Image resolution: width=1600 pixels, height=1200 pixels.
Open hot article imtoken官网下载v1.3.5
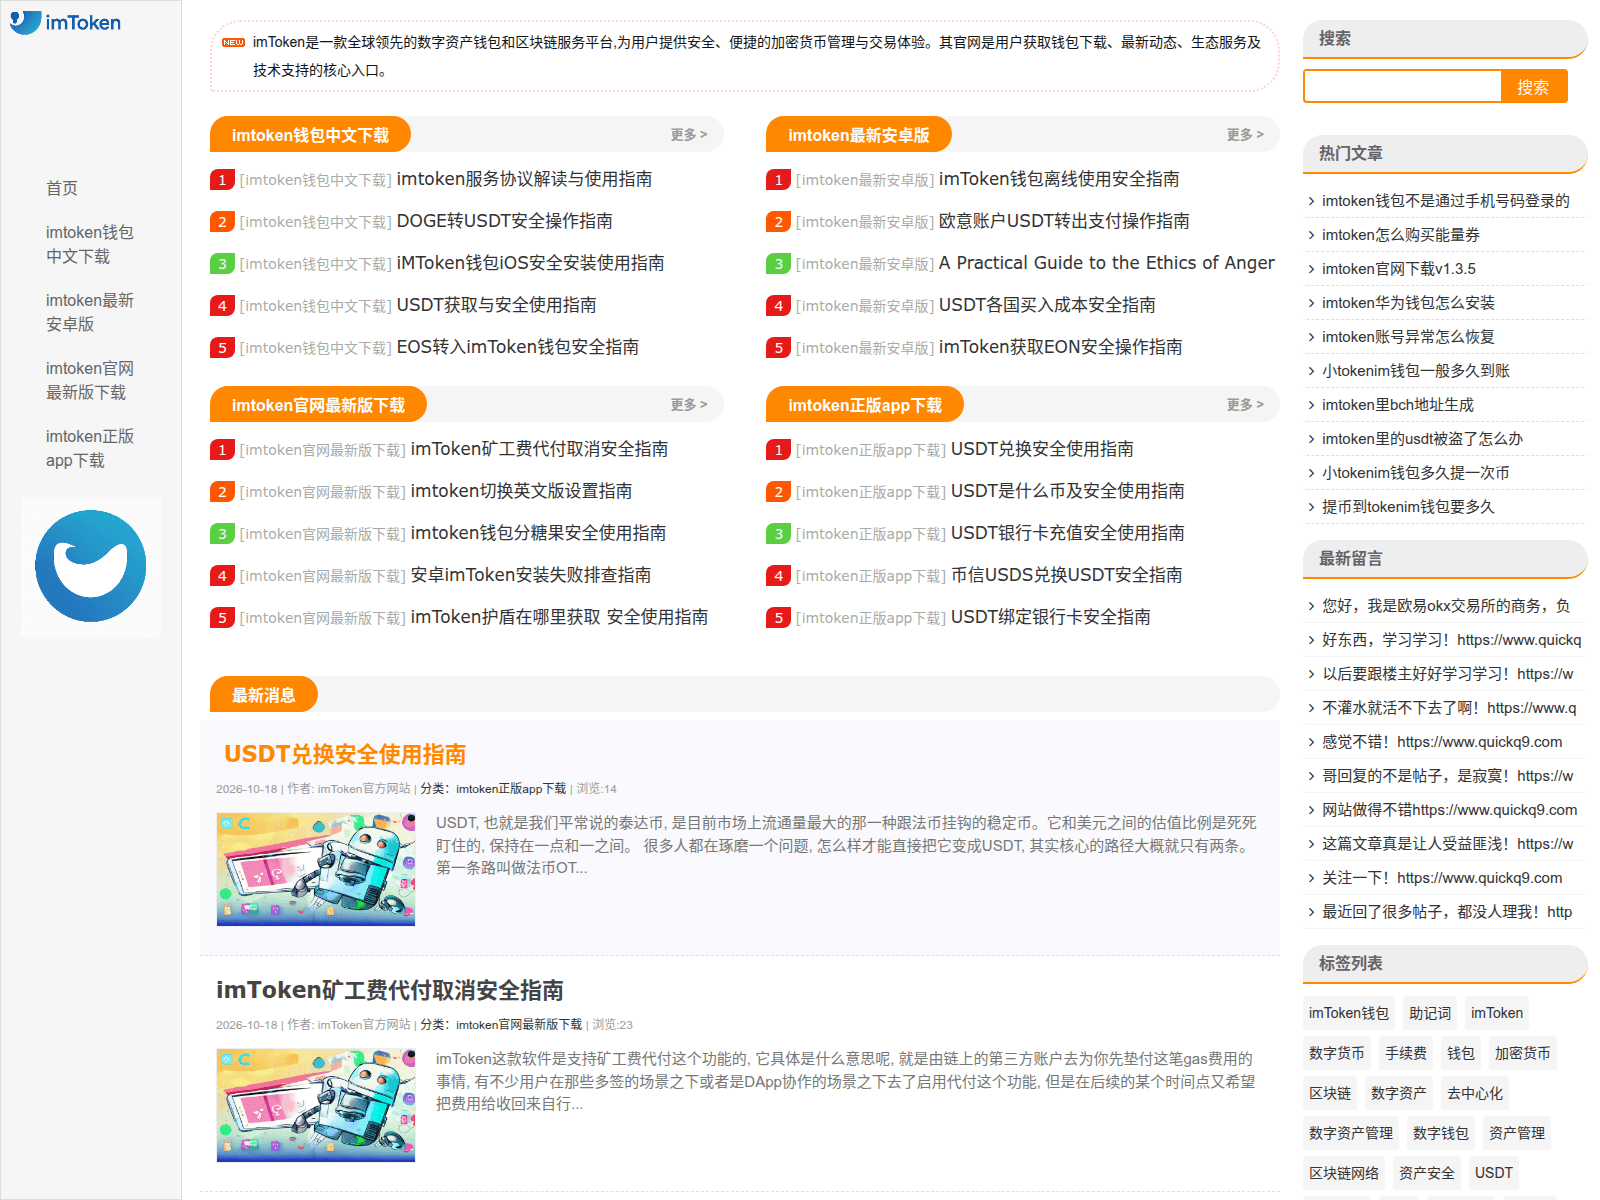(x=1399, y=269)
